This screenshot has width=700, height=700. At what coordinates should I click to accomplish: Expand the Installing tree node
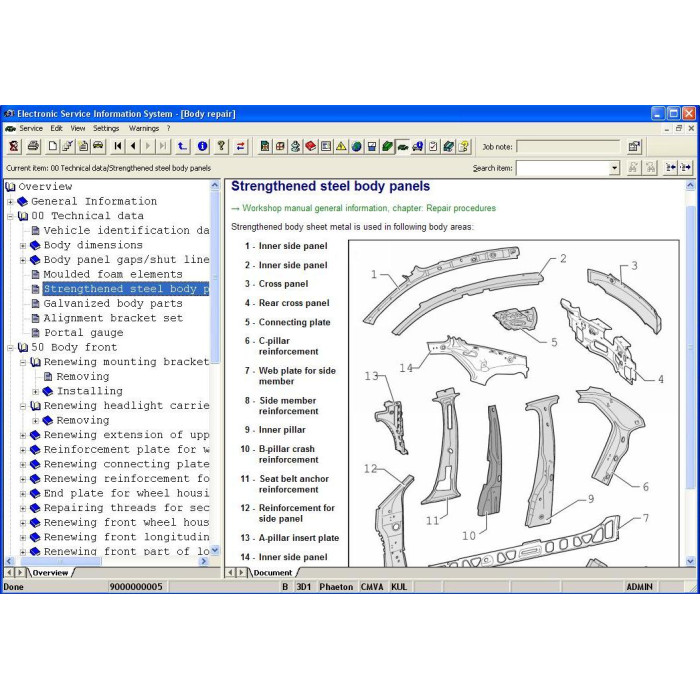pyautogui.click(x=35, y=392)
